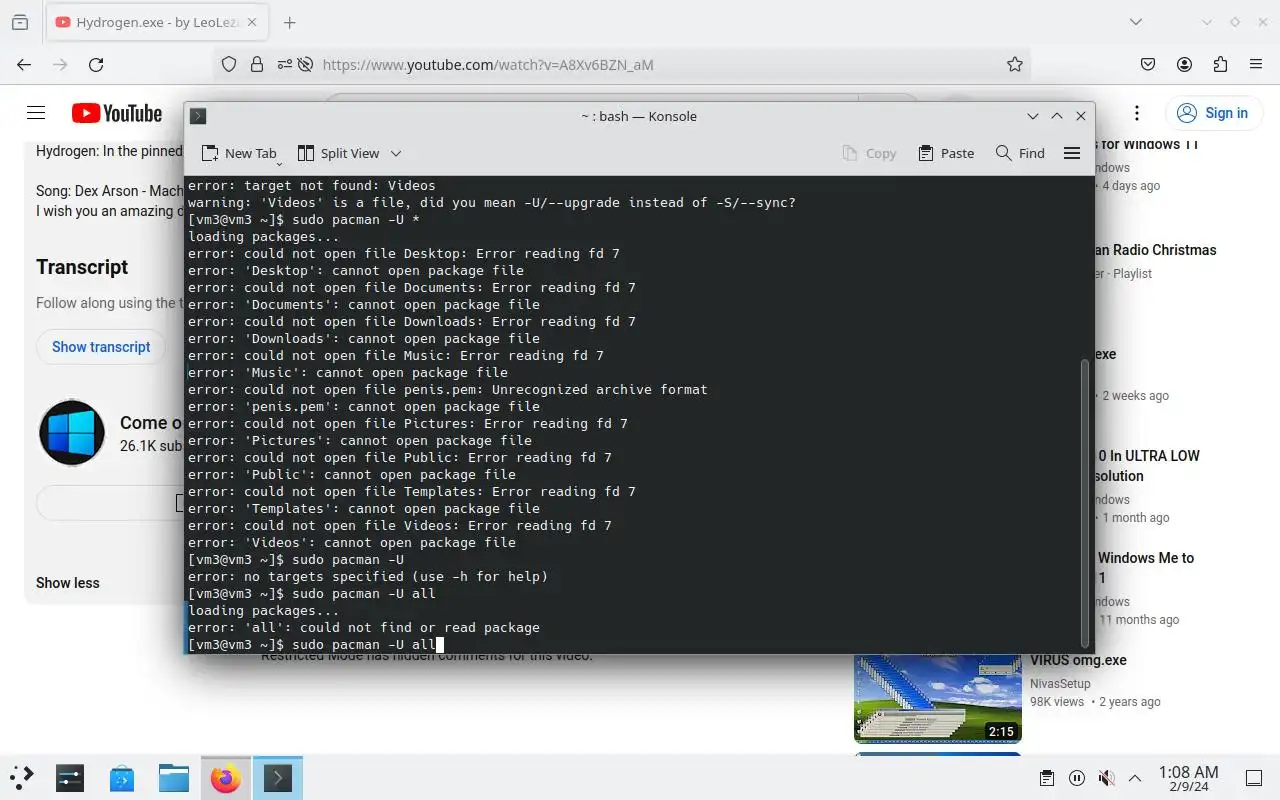Open the KDE application launcher
1280x800 pixels.
(22, 778)
